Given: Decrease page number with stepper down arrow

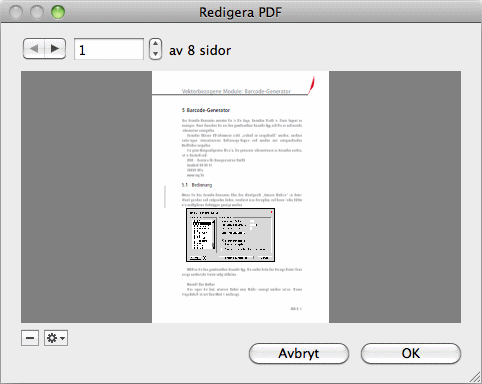Looking at the screenshot, I should [x=155, y=54].
